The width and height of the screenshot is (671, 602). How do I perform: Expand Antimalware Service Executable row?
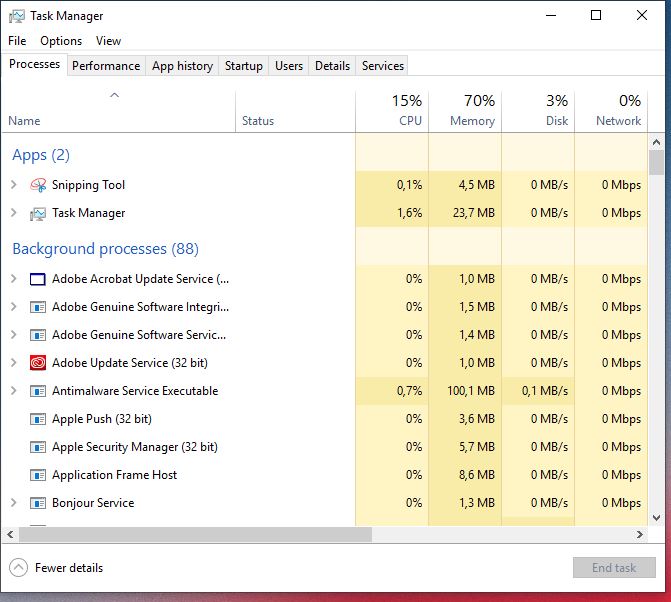pyautogui.click(x=14, y=391)
